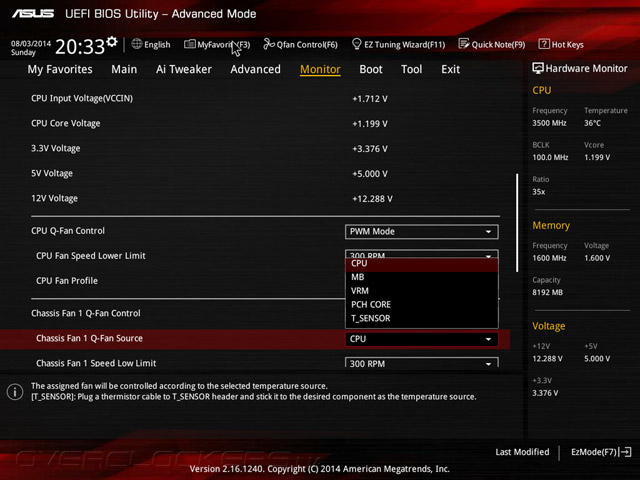The height and width of the screenshot is (480, 640).
Task: Open the Ai Tweaker tab
Action: click(184, 69)
